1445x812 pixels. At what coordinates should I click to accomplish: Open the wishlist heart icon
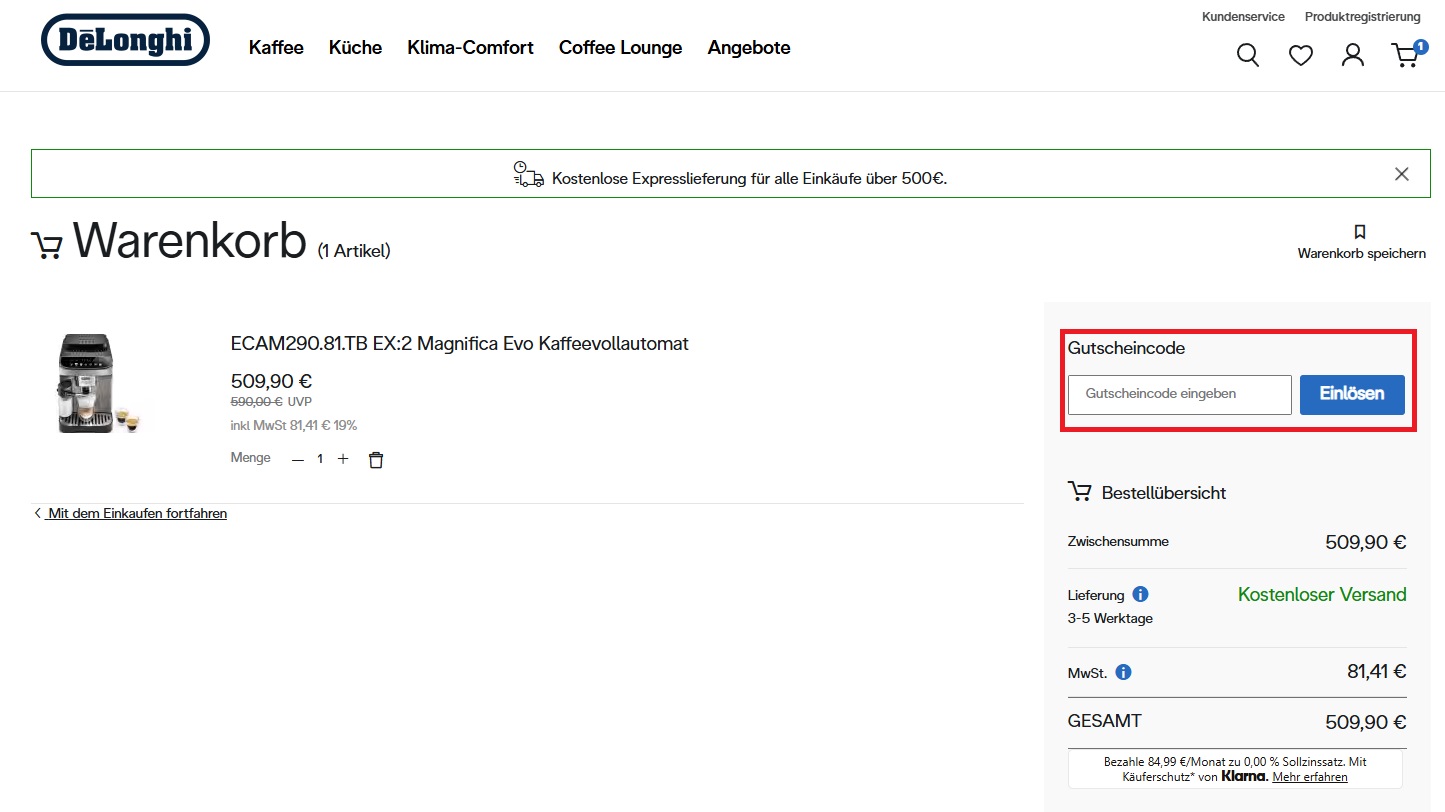point(1301,56)
